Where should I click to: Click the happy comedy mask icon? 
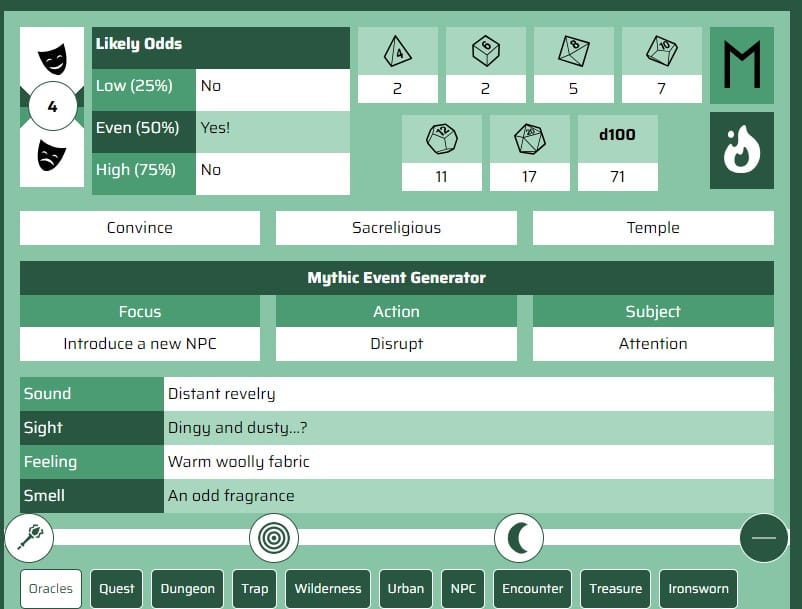point(53,58)
